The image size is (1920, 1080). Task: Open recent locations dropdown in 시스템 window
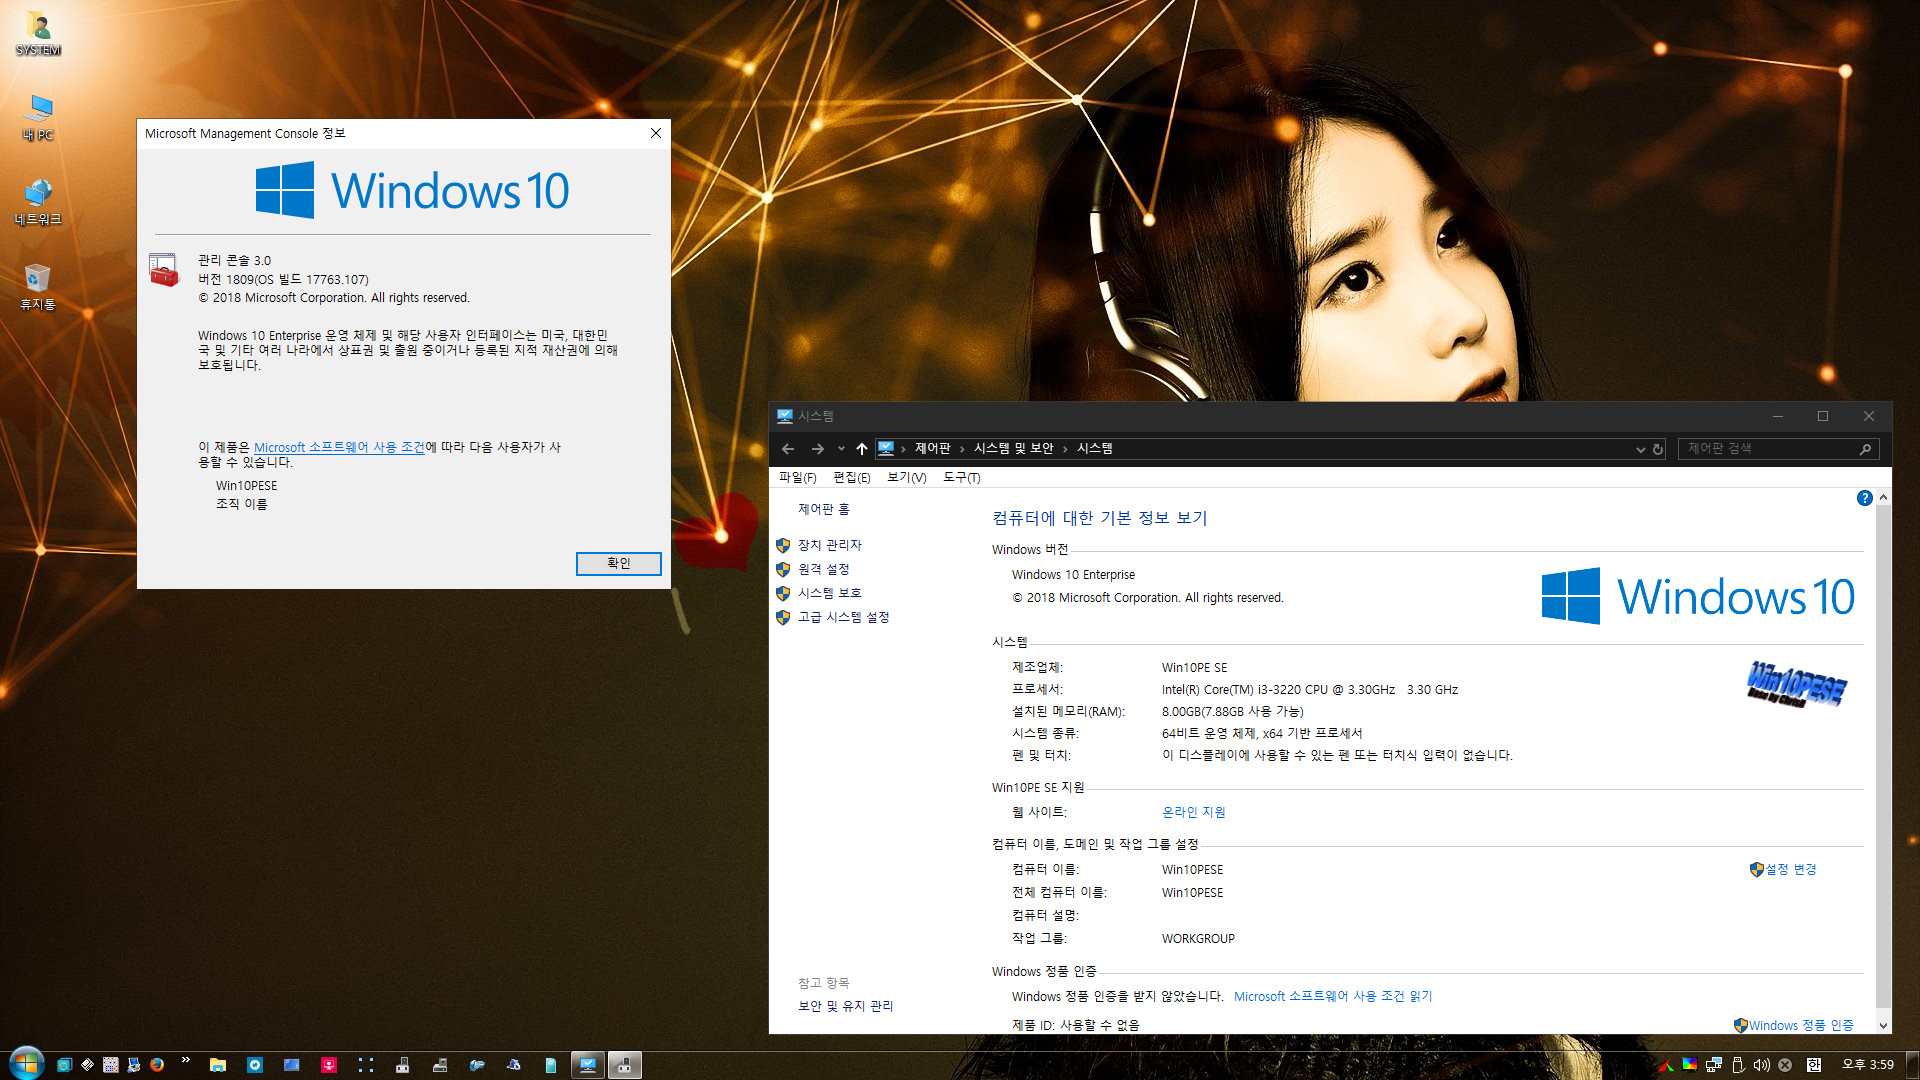coord(841,449)
